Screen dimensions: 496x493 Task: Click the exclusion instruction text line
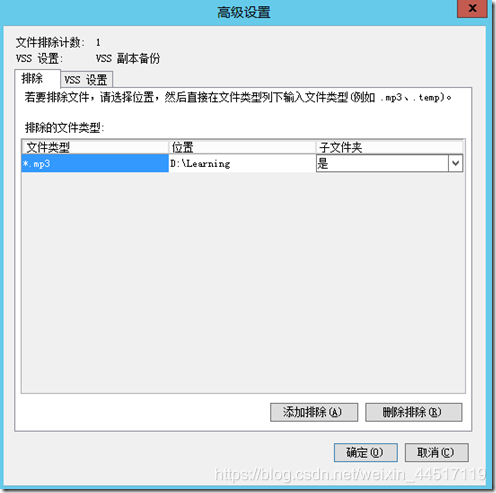[238, 97]
